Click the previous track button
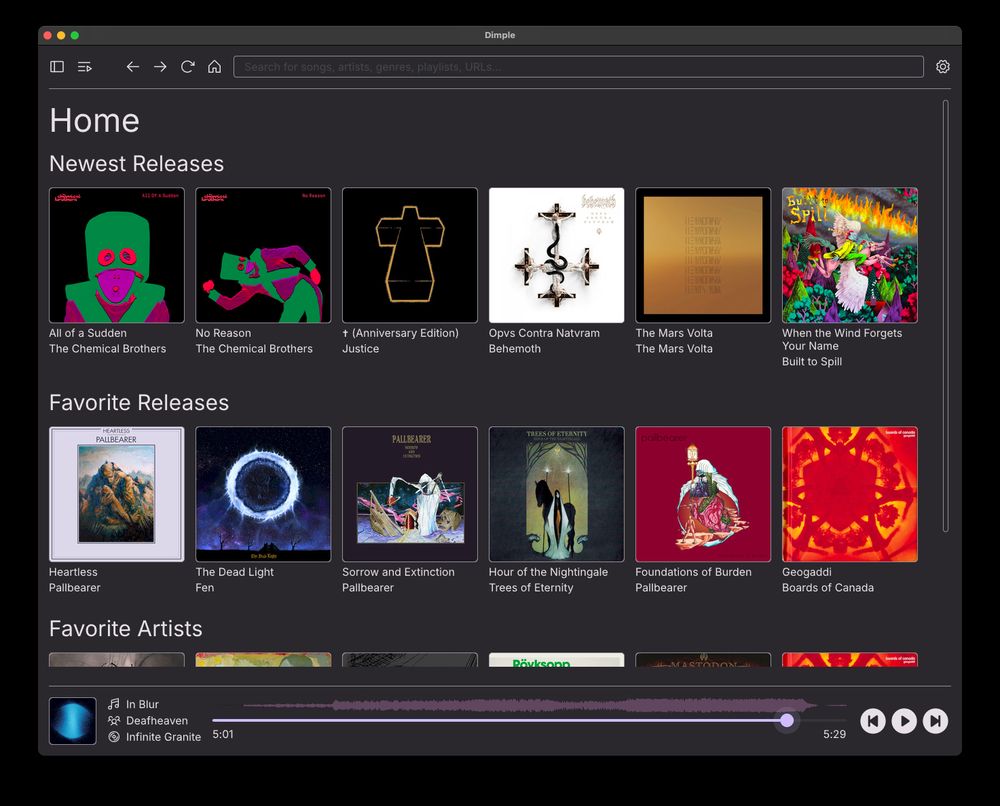This screenshot has width=1000, height=806. click(x=873, y=721)
